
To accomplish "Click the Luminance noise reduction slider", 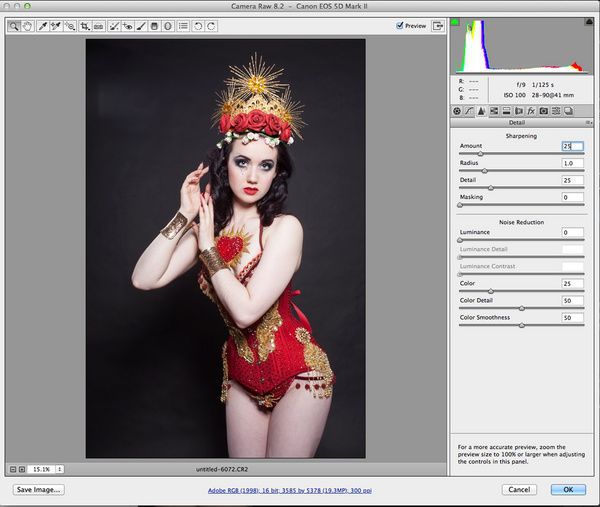I will (460, 240).
